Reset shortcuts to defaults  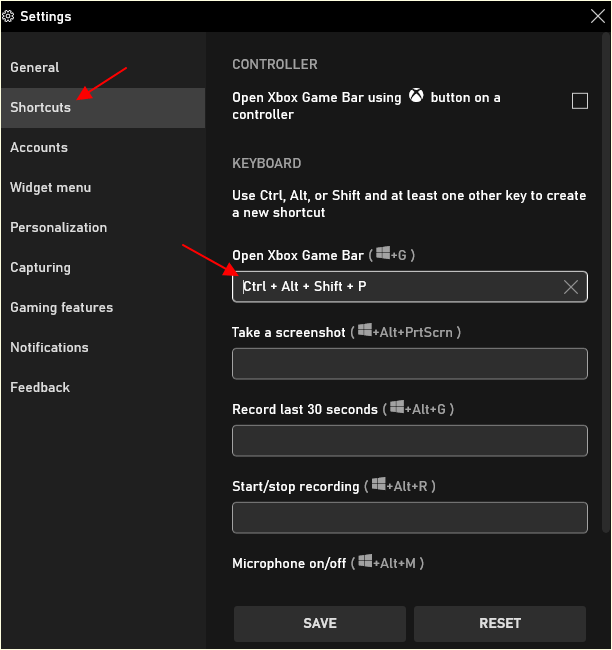[500, 623]
